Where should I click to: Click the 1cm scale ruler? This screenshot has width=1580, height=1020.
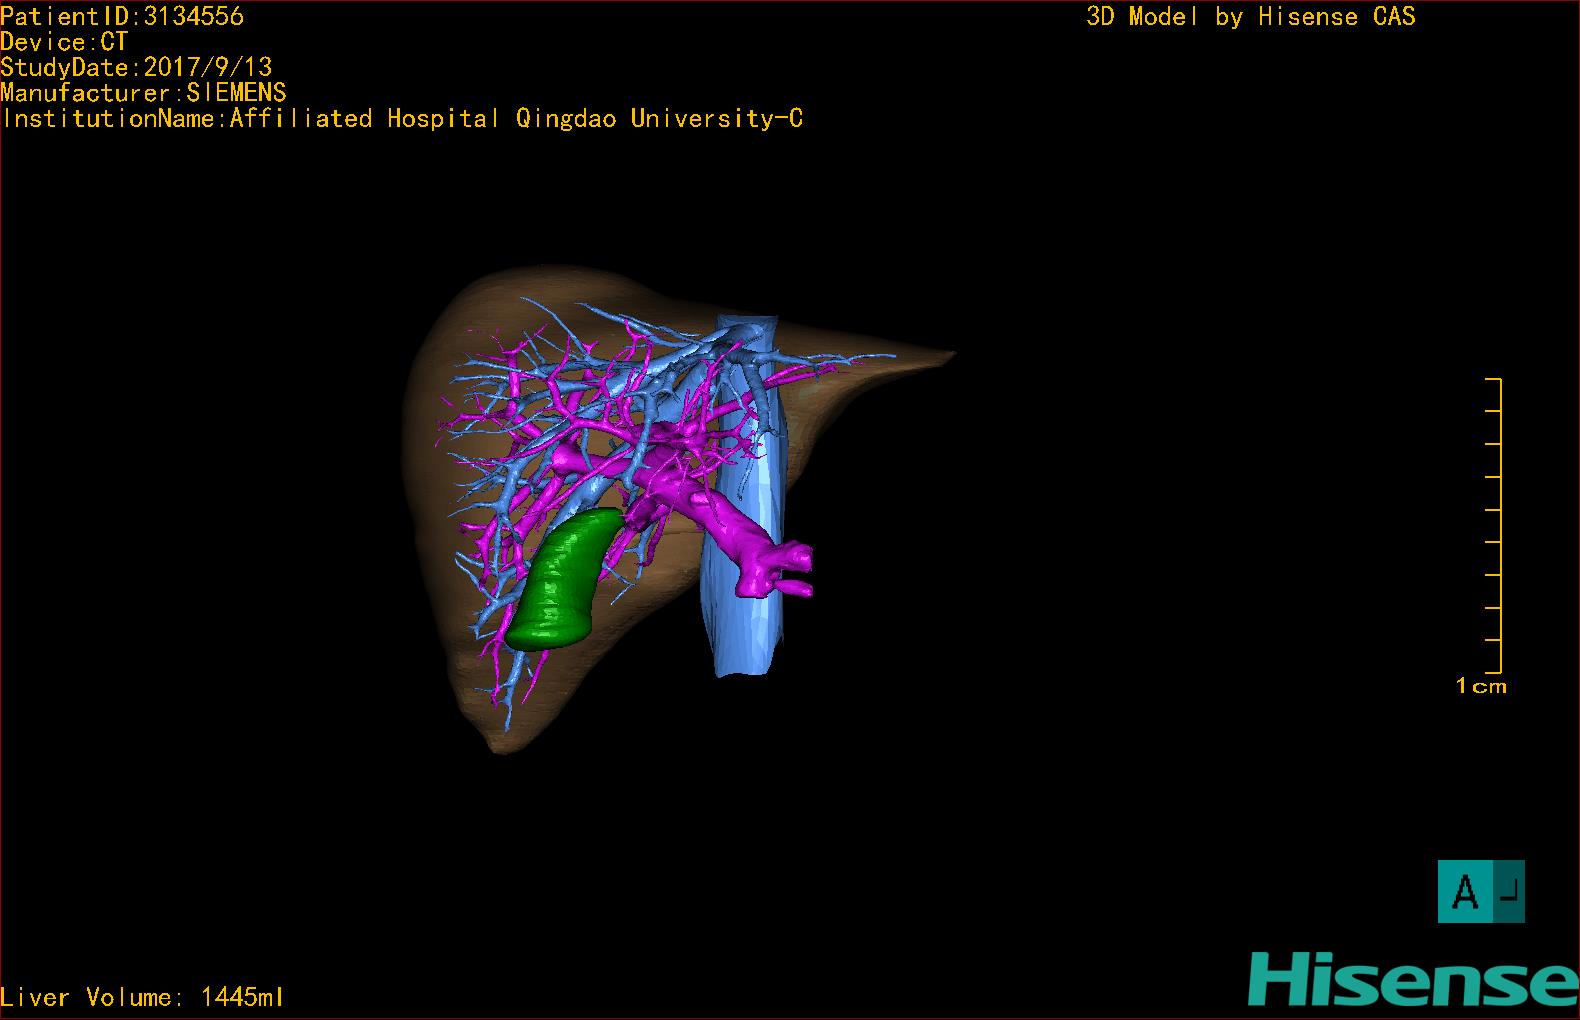point(1493,526)
